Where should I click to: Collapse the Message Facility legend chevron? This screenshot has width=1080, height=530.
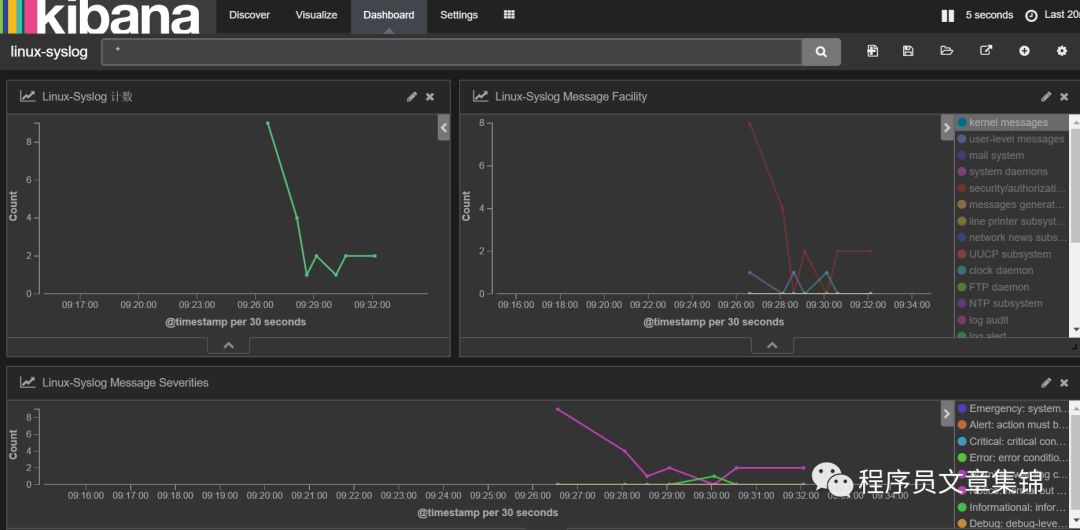pos(947,128)
